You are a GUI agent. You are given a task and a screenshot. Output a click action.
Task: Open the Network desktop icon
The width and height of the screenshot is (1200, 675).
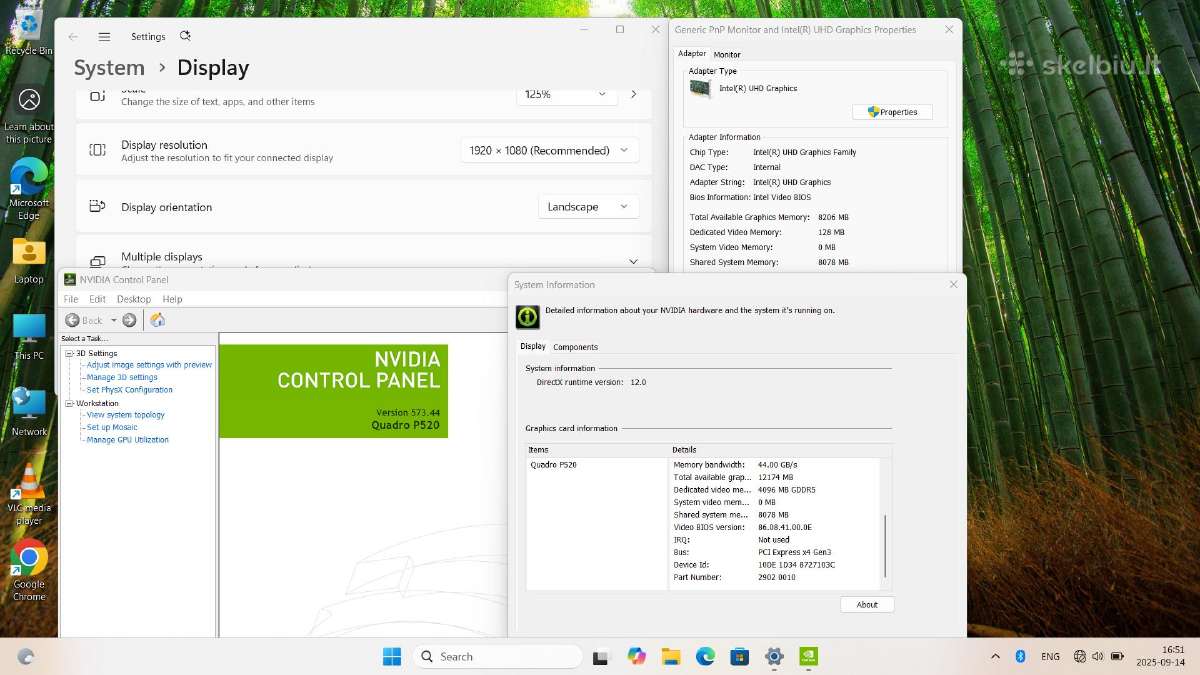point(29,412)
